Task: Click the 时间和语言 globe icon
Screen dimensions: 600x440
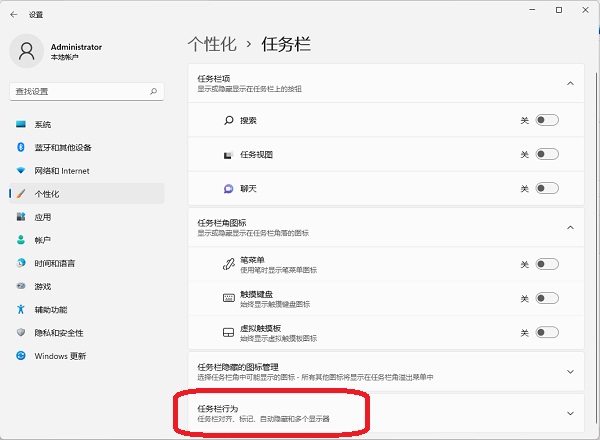Action: tap(21, 263)
